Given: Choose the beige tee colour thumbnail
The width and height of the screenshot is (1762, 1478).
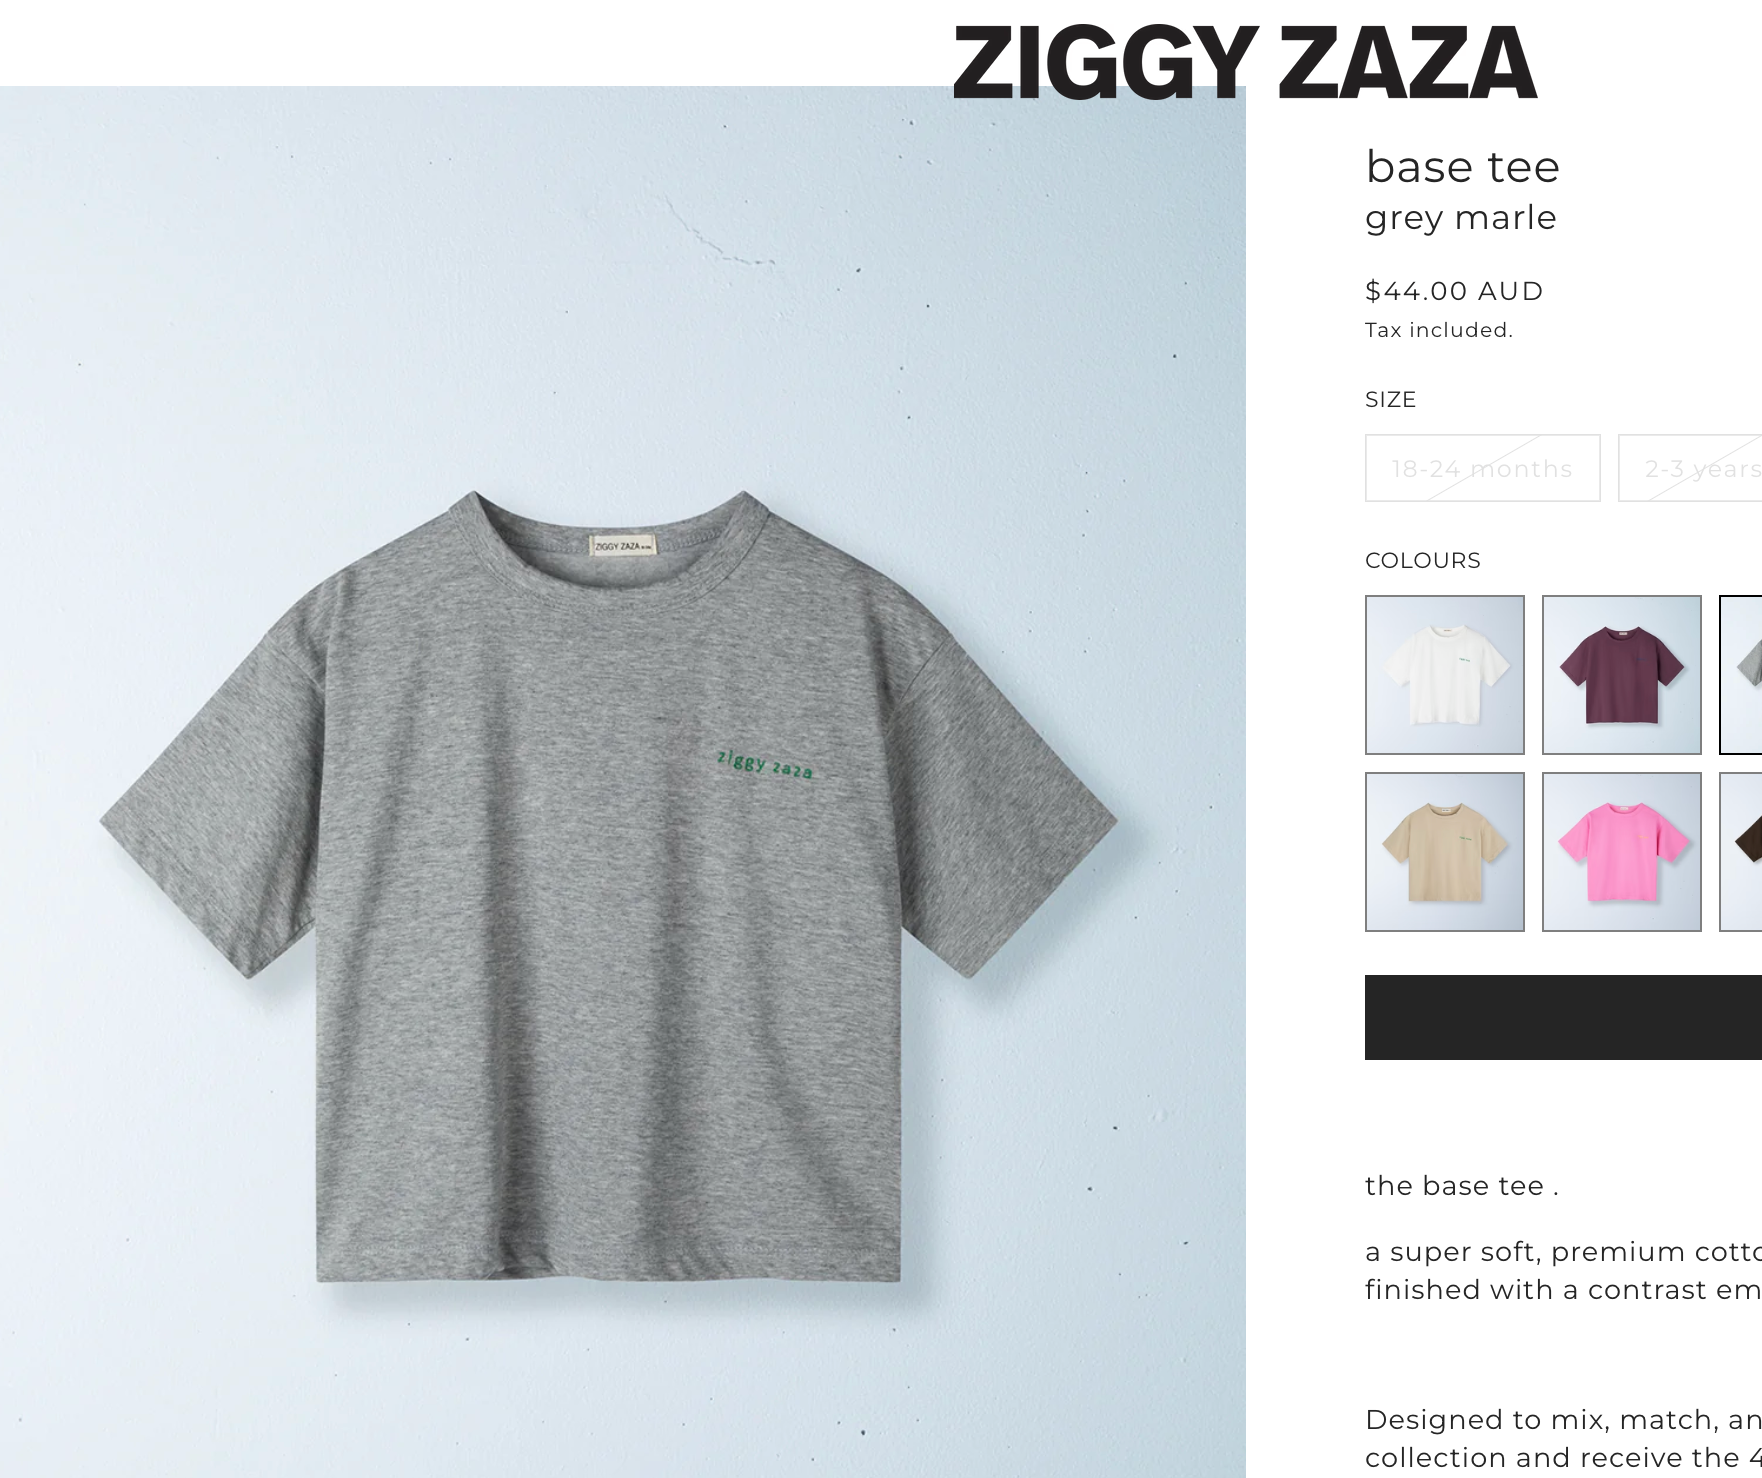Looking at the screenshot, I should pyautogui.click(x=1445, y=852).
